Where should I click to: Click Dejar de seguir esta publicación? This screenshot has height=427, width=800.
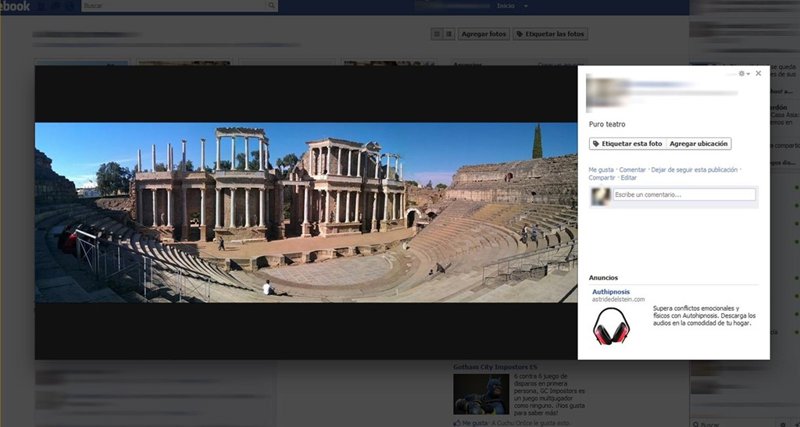pos(694,170)
